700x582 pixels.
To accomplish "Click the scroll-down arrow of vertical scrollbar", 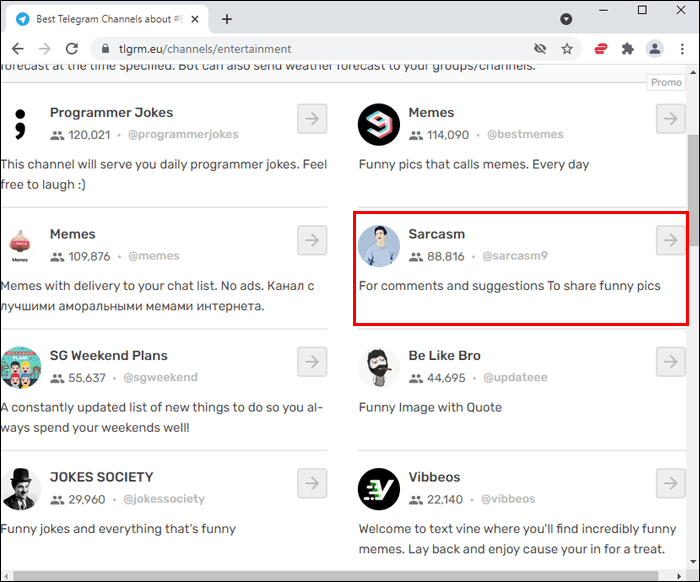I will point(693,561).
